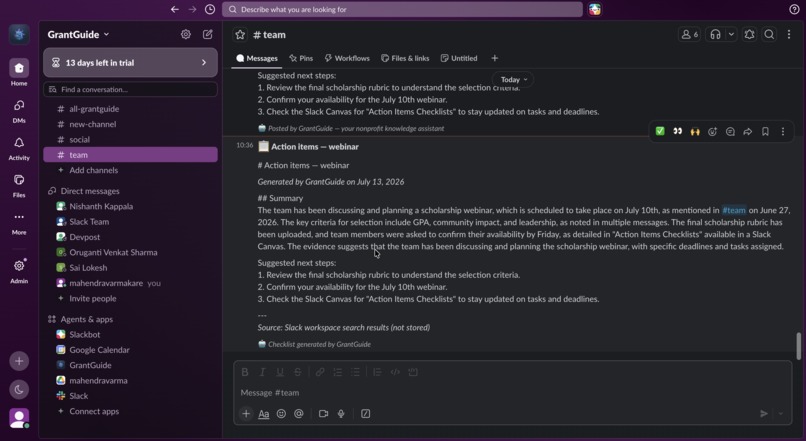
Task: Open the emoji picker in composer
Action: click(x=281, y=413)
